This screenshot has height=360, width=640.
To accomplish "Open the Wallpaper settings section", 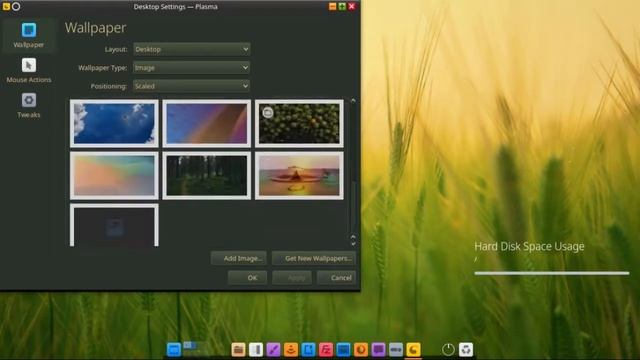I will (28, 36).
